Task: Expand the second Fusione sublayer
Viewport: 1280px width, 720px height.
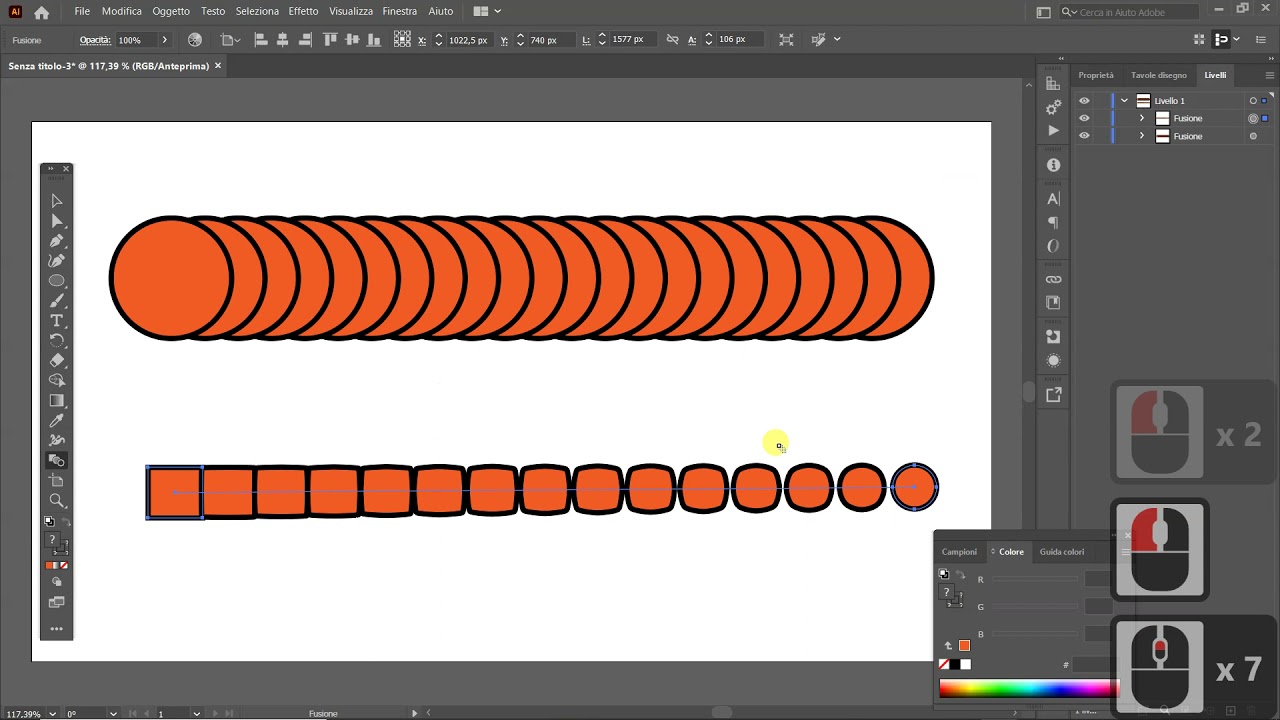Action: point(1142,136)
